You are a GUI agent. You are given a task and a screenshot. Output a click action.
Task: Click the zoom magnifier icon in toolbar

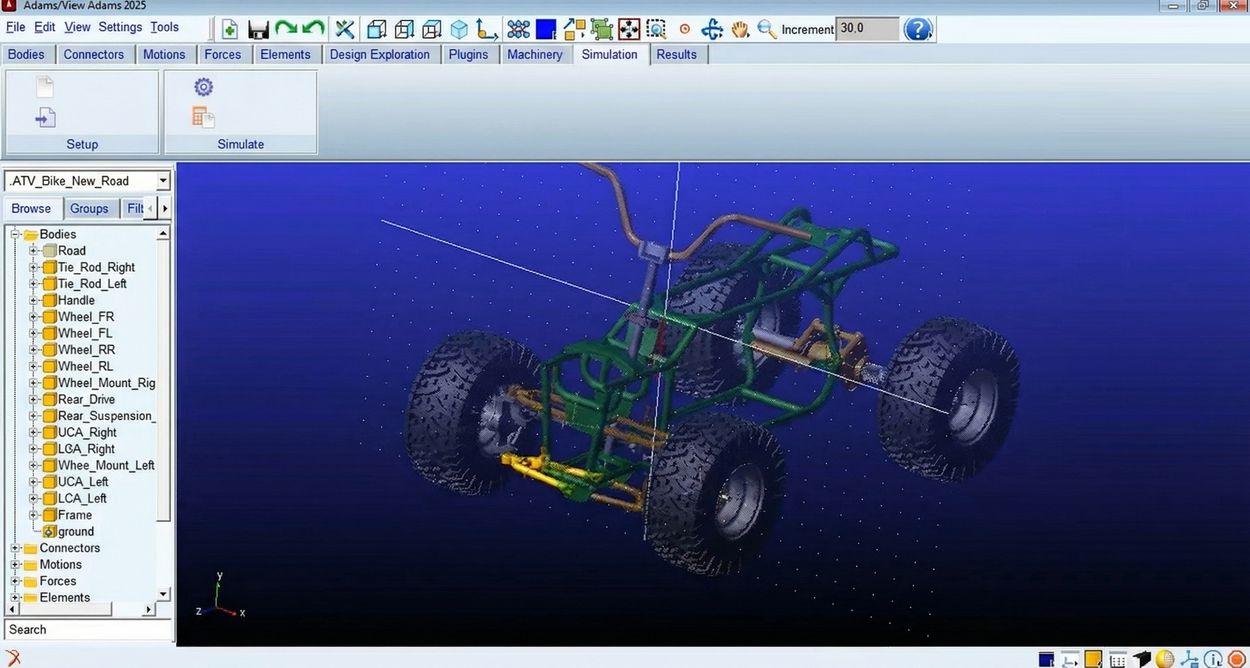point(767,29)
